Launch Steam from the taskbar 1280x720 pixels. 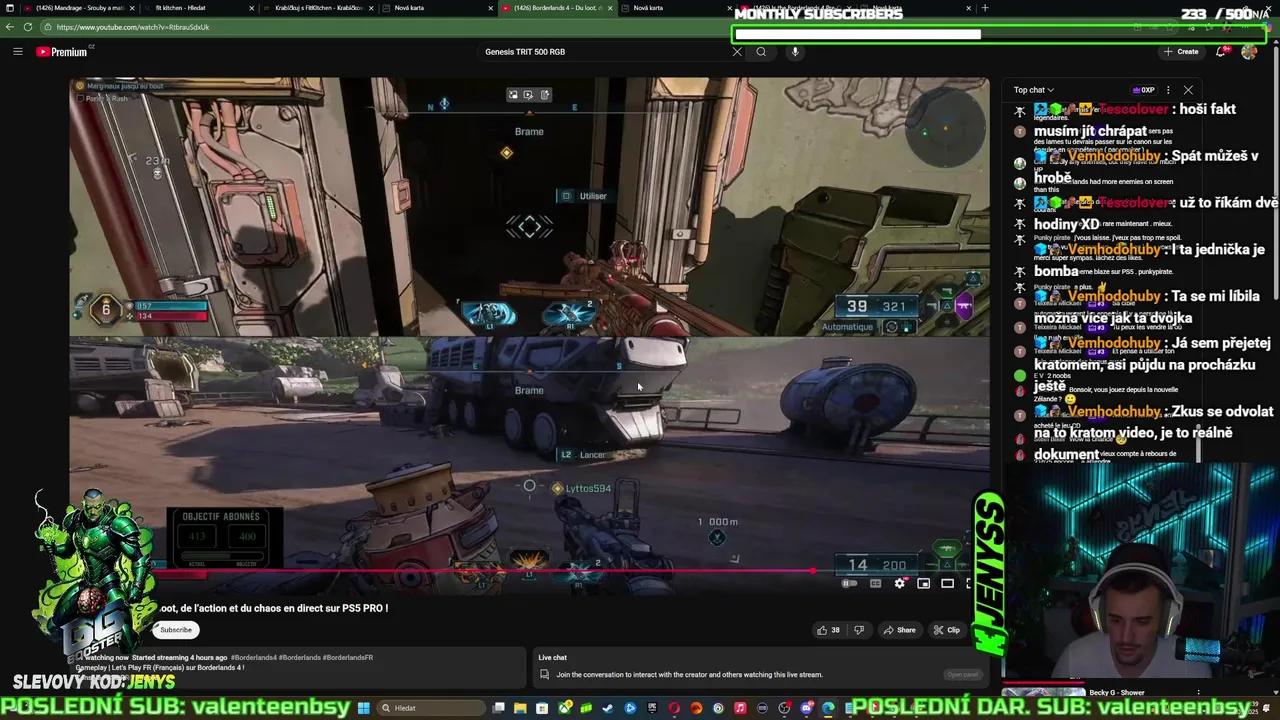(x=607, y=708)
